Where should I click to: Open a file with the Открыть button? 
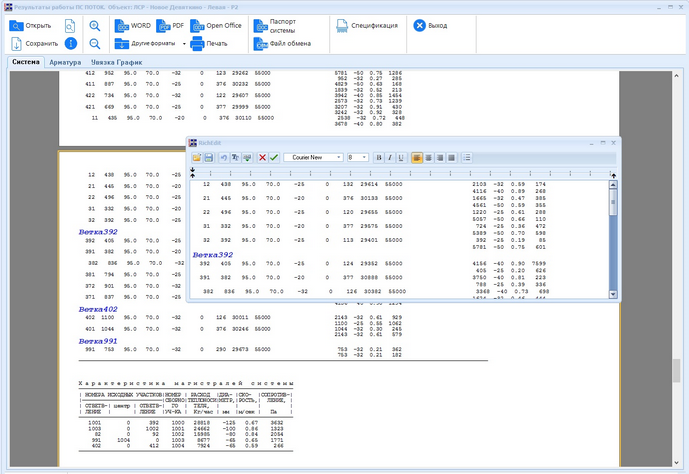pyautogui.click(x=30, y=26)
